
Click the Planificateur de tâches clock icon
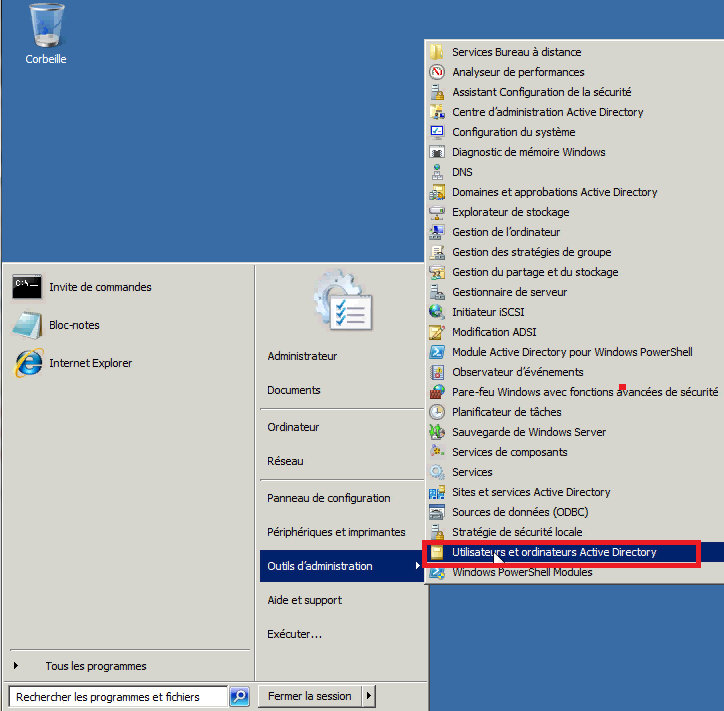(437, 412)
